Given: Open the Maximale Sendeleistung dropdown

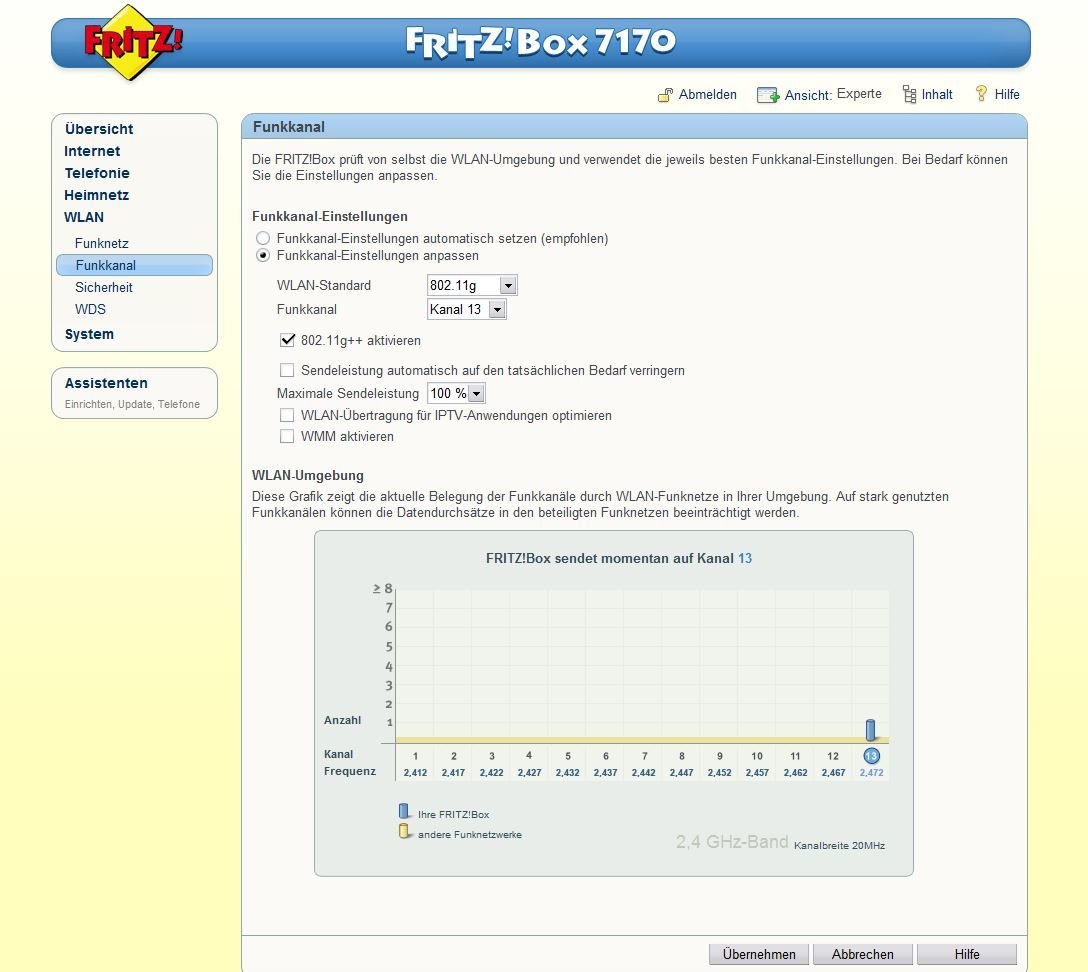Looking at the screenshot, I should [x=456, y=393].
